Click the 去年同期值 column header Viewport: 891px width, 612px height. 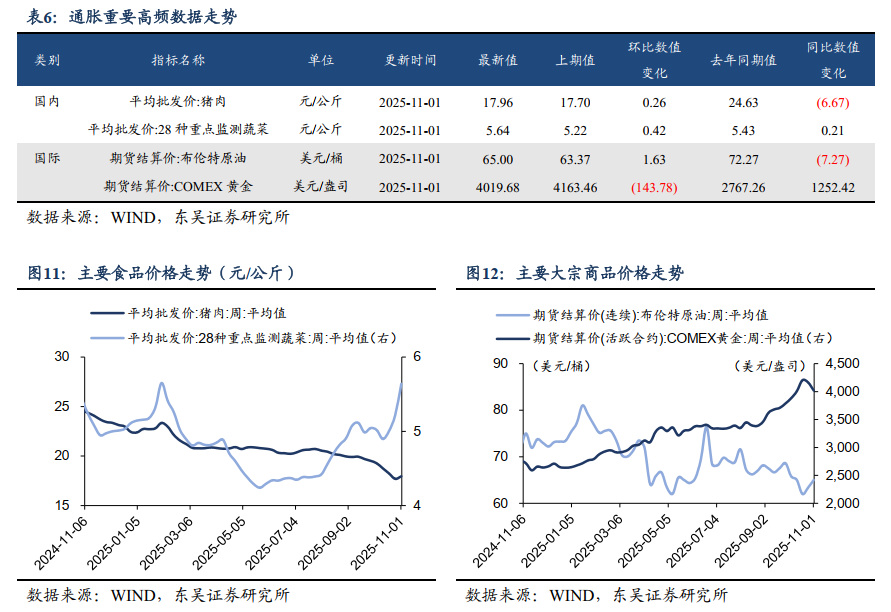(x=742, y=61)
